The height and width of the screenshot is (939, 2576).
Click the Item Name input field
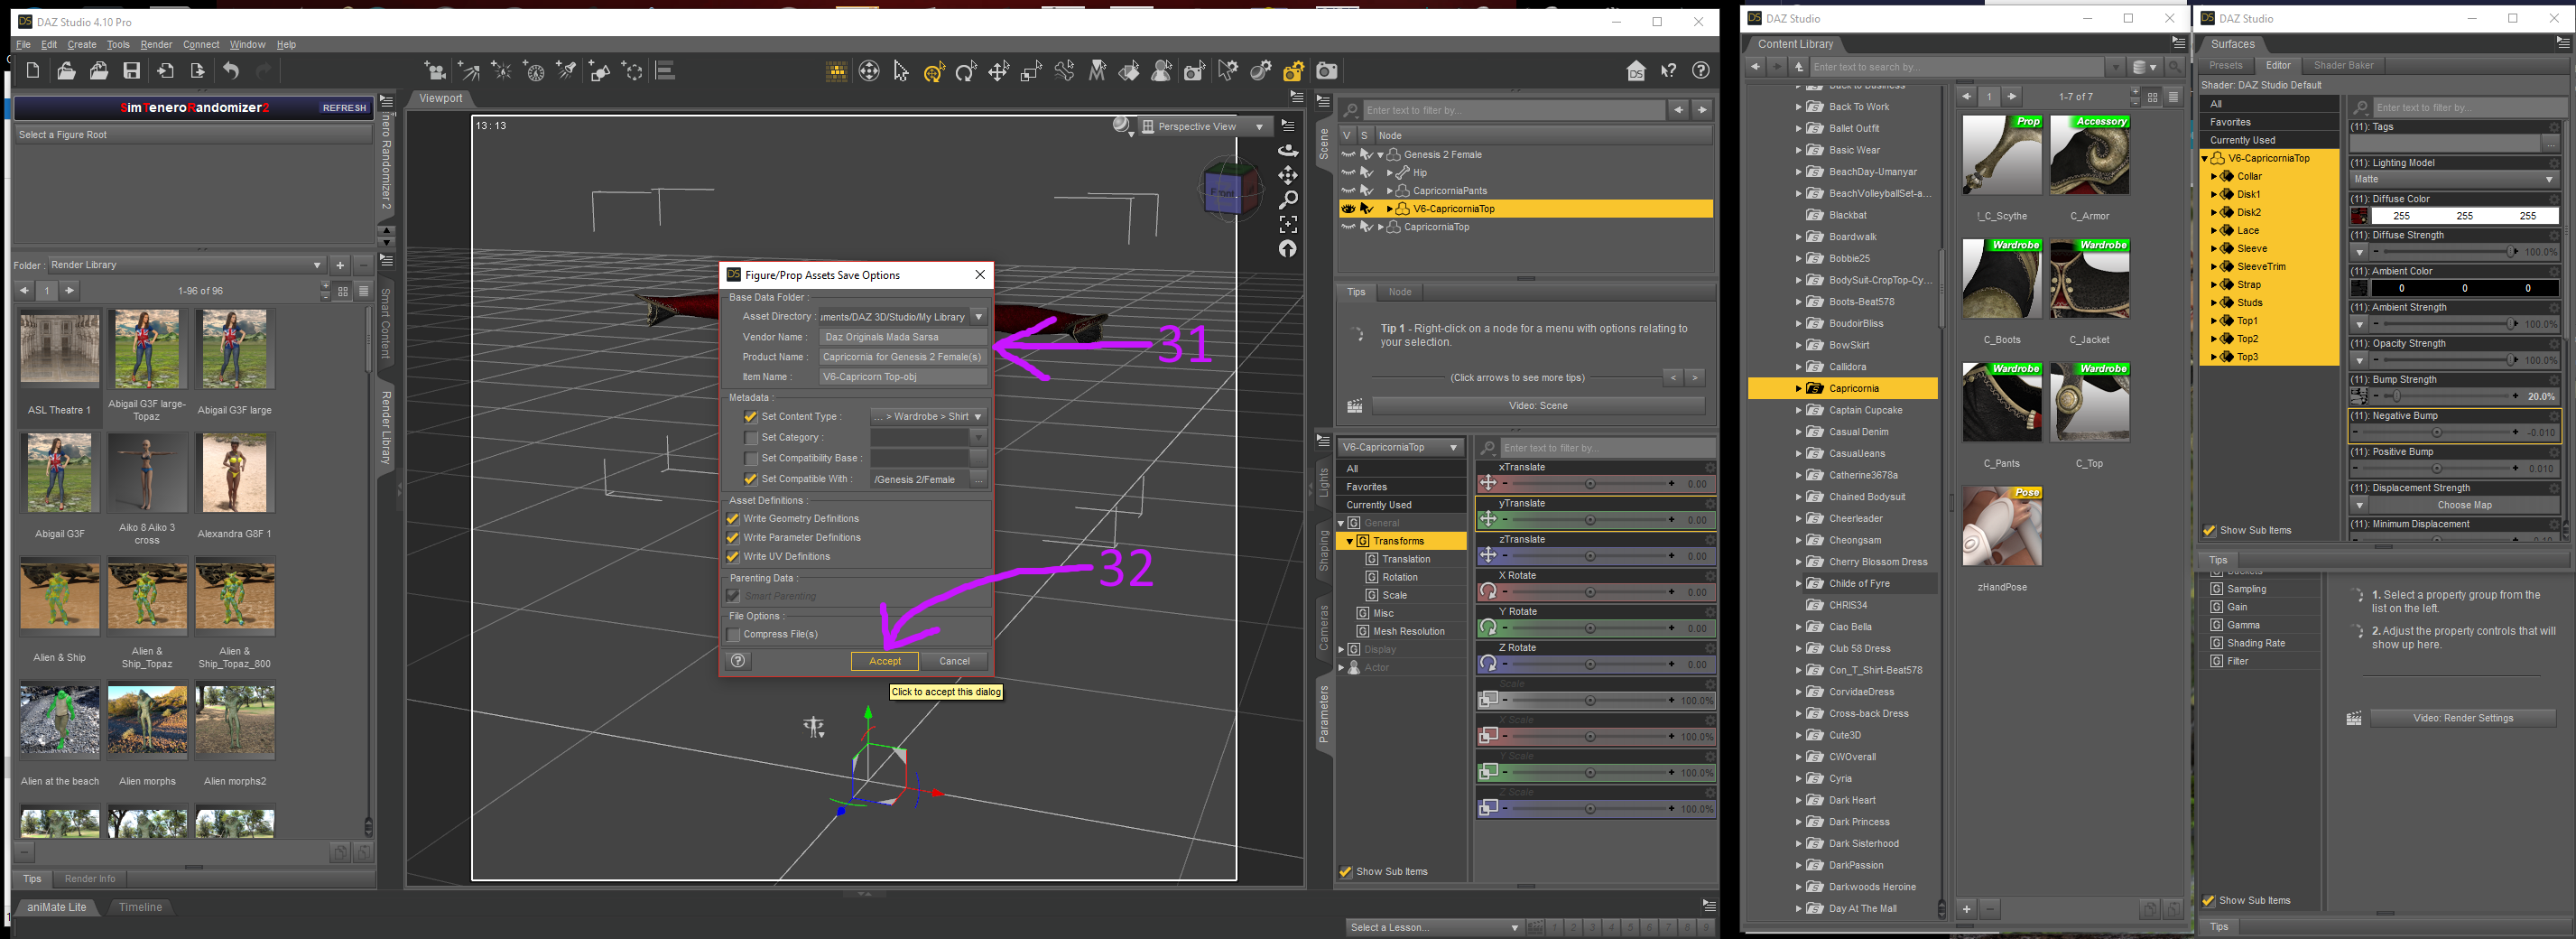(x=902, y=377)
